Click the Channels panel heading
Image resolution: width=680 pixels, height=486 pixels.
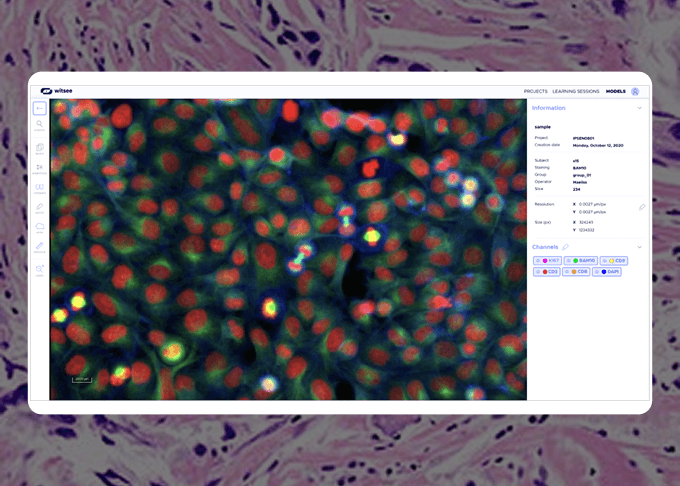coord(545,247)
